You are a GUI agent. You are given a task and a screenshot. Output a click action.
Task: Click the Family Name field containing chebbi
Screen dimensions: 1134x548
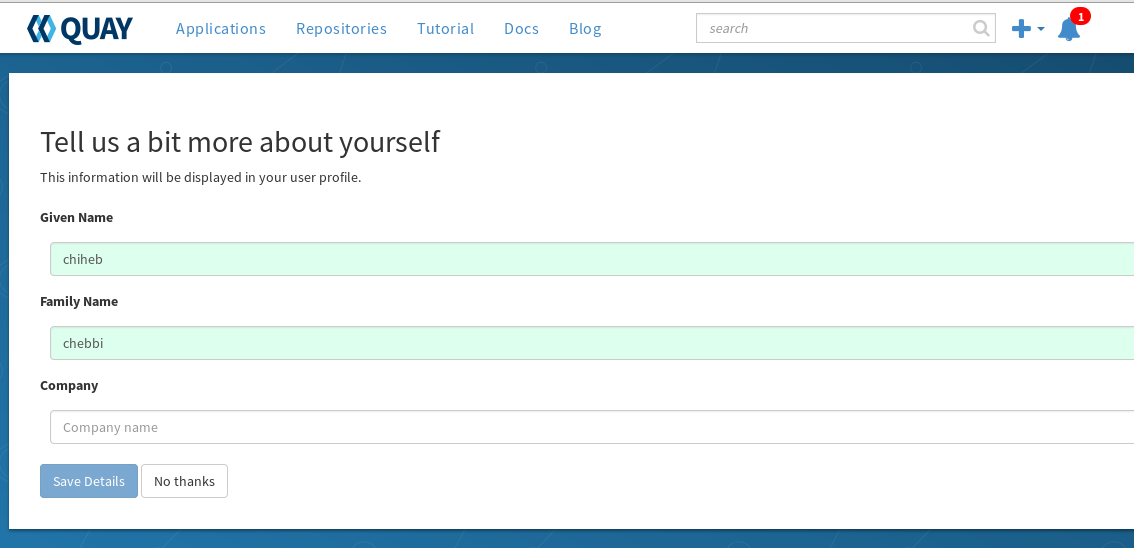click(x=592, y=343)
